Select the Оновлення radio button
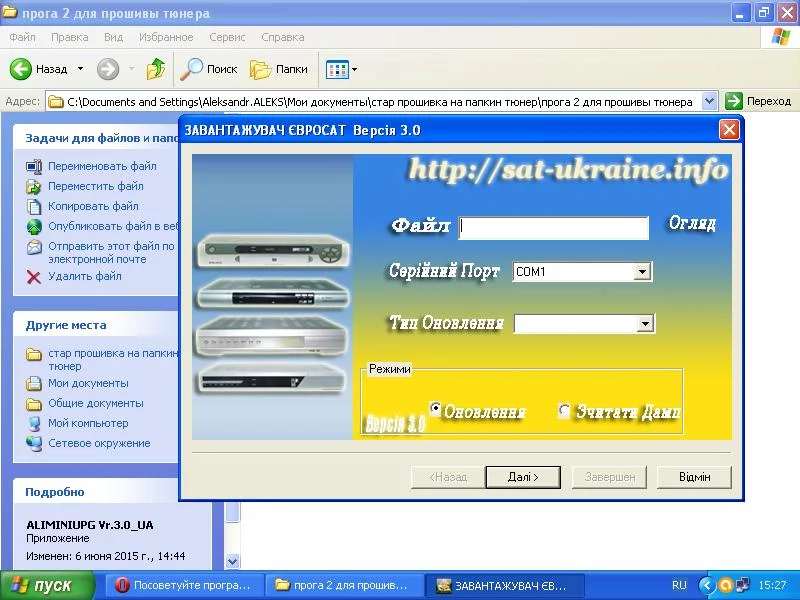This screenshot has width=800, height=600. coord(436,409)
